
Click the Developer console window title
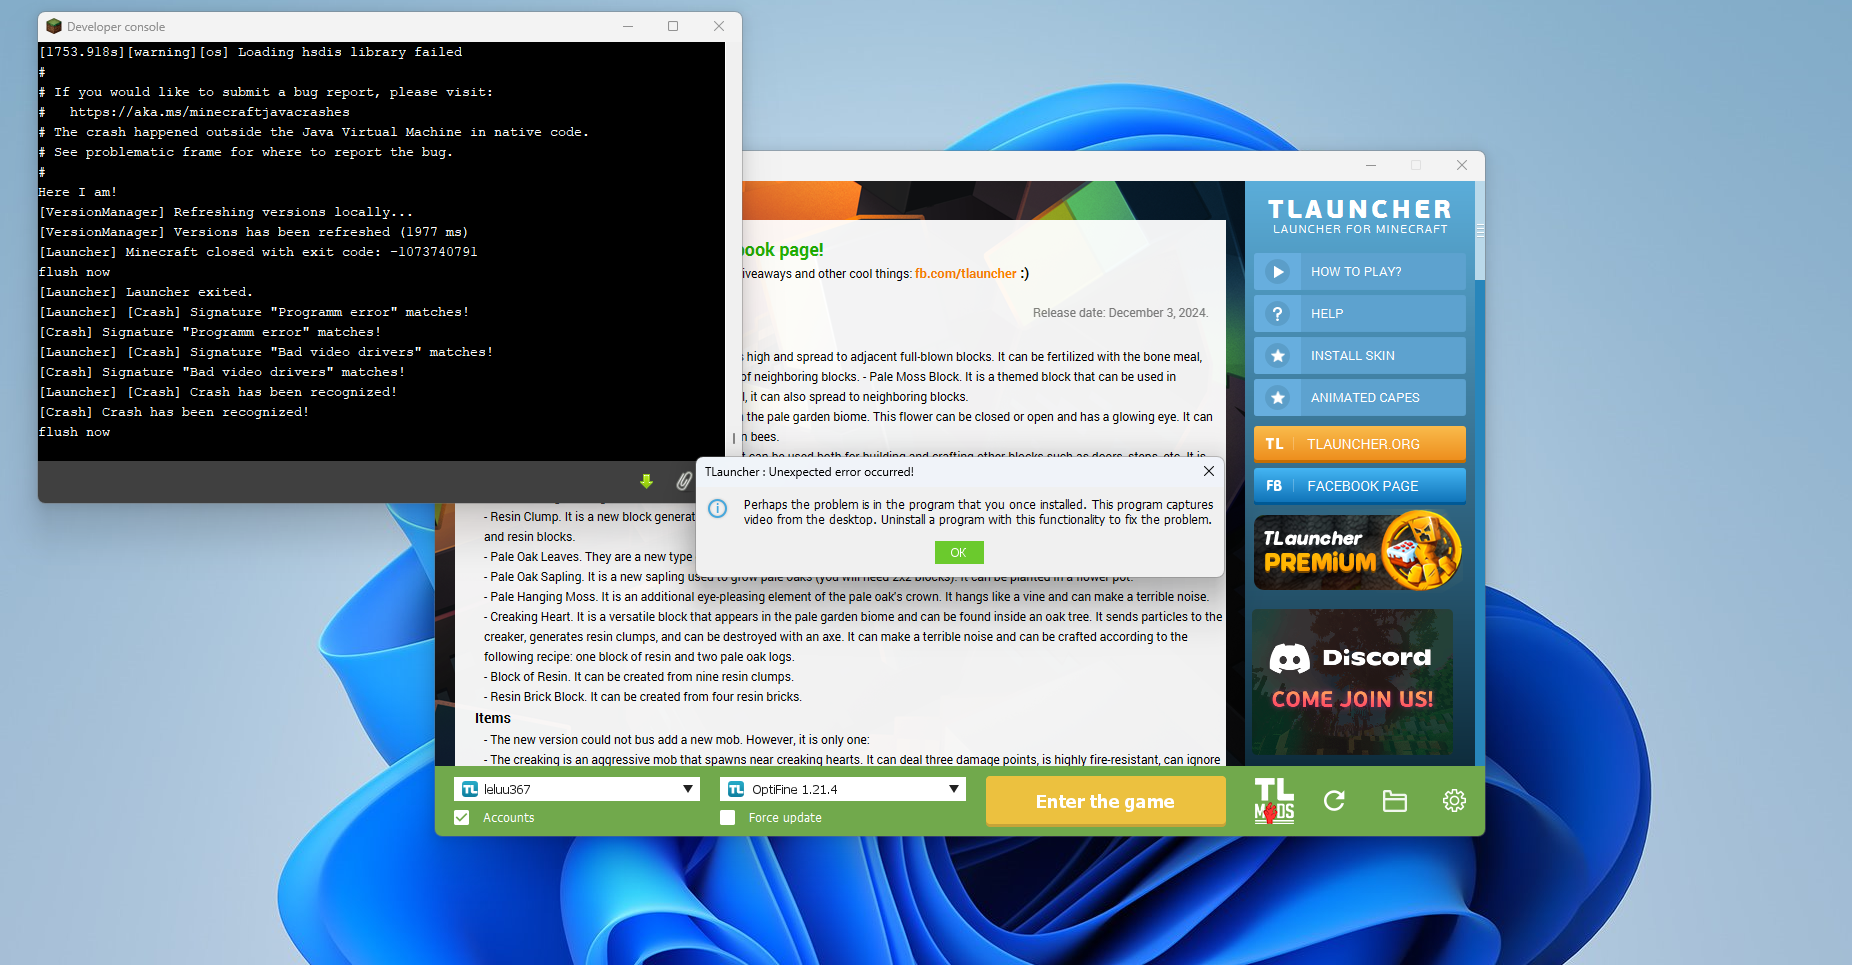pyautogui.click(x=116, y=27)
